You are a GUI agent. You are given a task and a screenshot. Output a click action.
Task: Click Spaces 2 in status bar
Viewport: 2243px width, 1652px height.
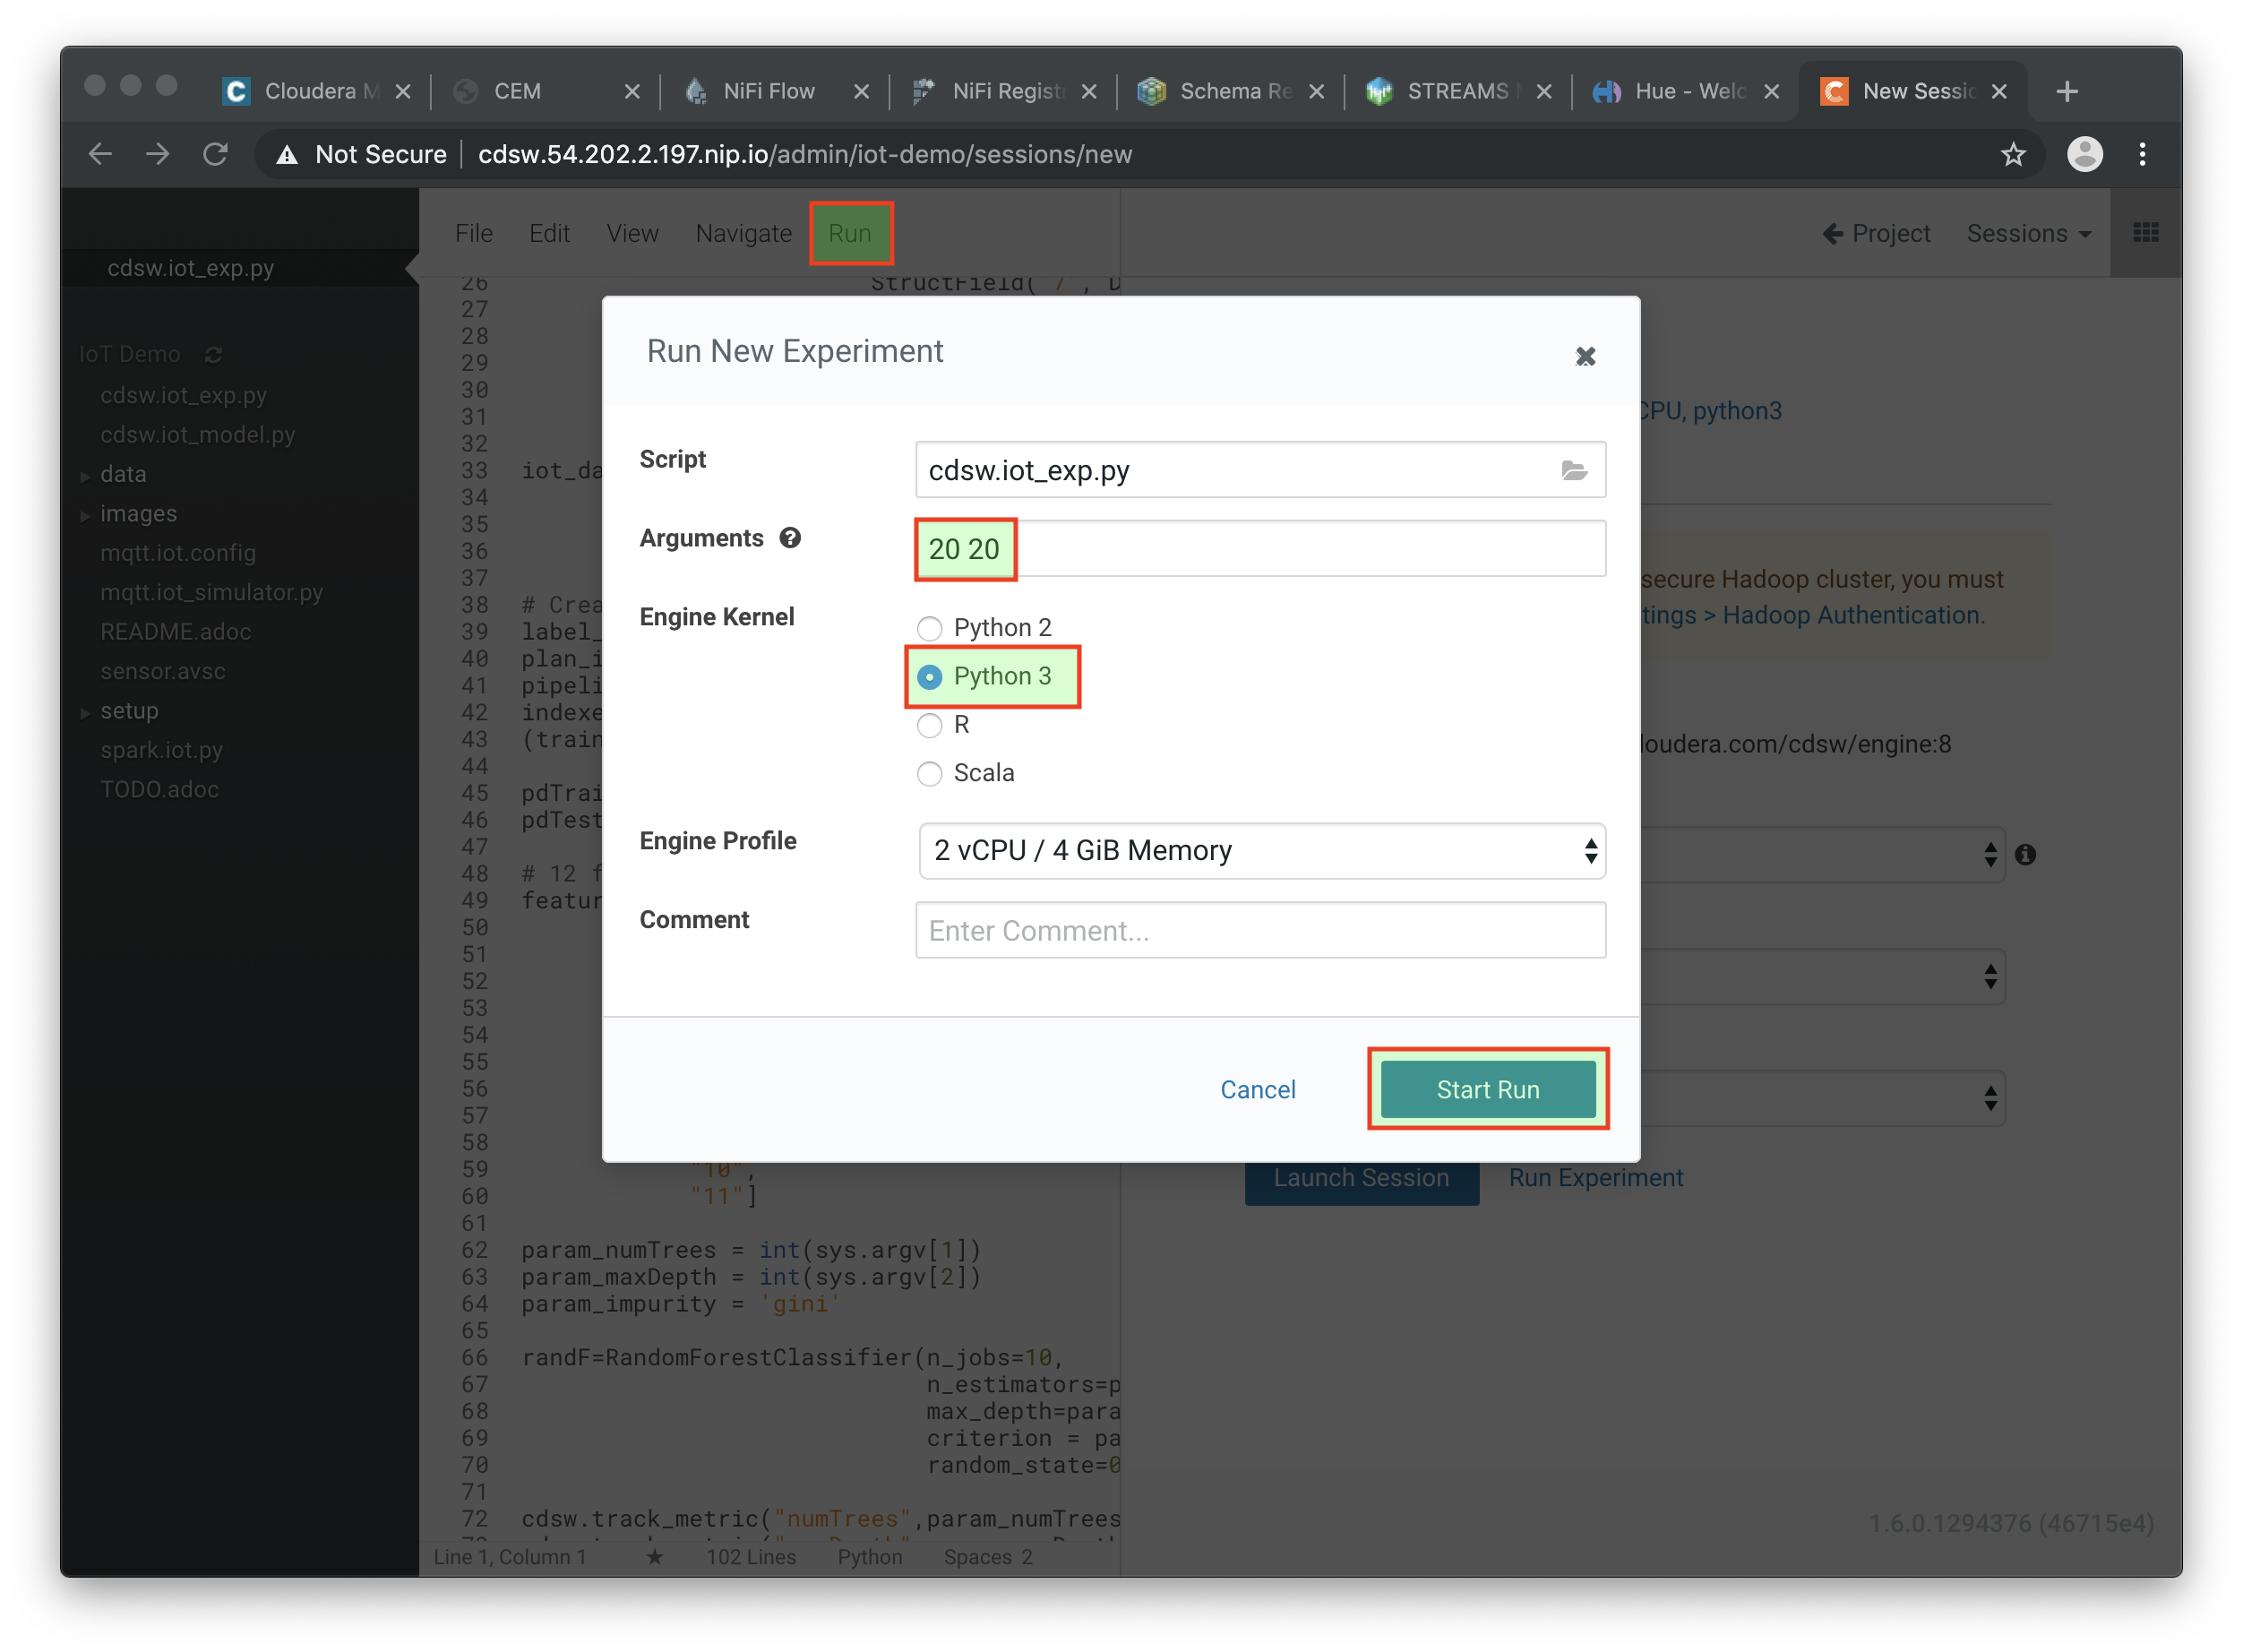987,1556
